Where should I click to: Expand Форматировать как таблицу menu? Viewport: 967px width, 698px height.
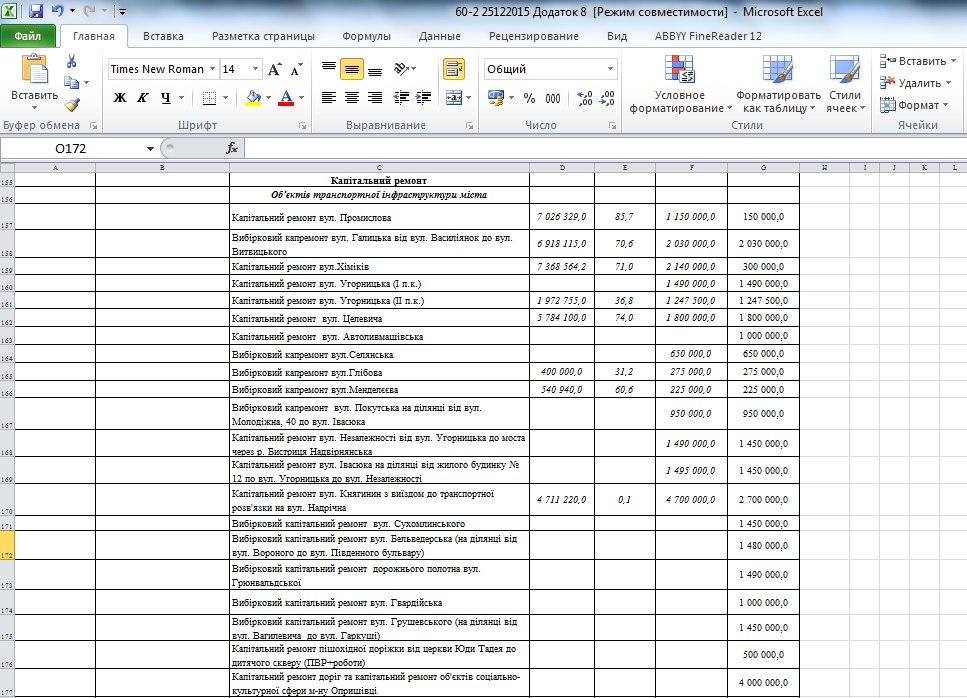click(778, 84)
